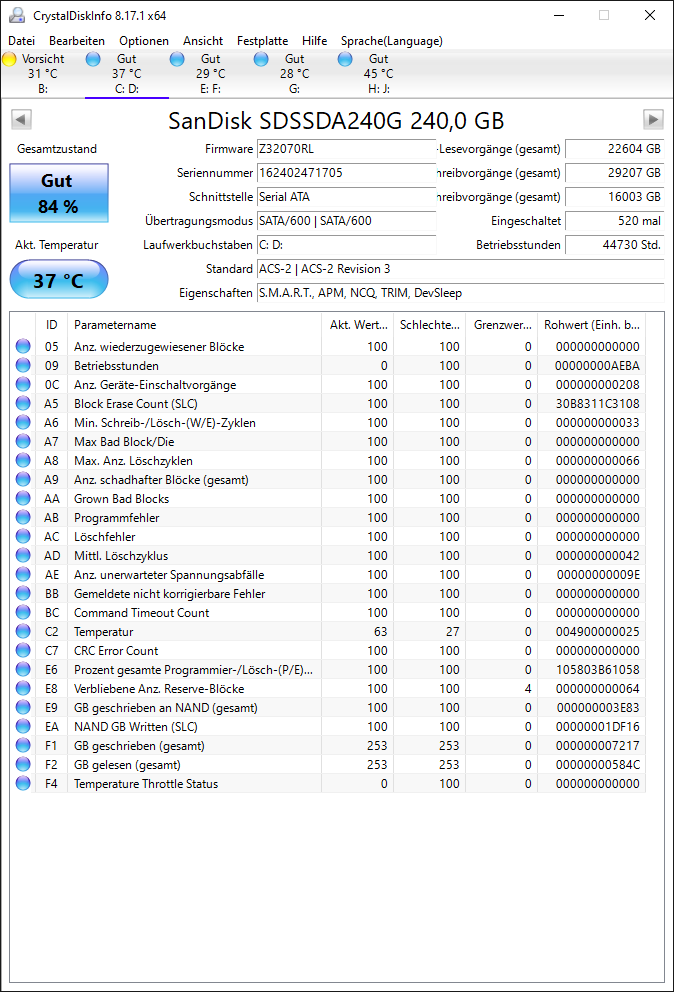Select the Vorsicht disk B: tab
This screenshot has height=992, width=674.
coord(43,73)
